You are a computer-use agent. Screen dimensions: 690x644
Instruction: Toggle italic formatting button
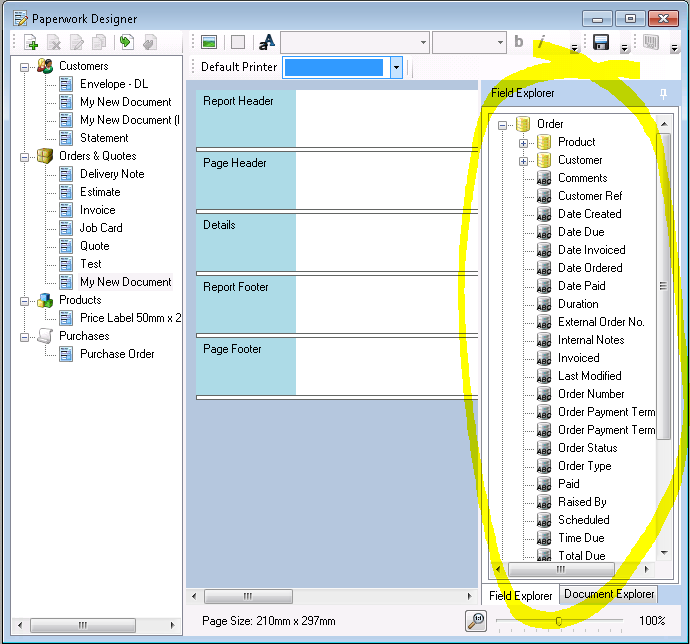click(x=541, y=42)
